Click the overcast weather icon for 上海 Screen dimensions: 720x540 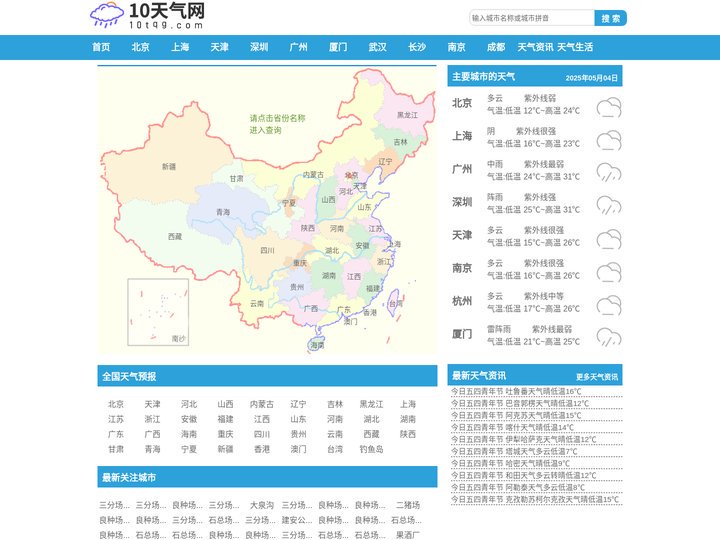609,141
